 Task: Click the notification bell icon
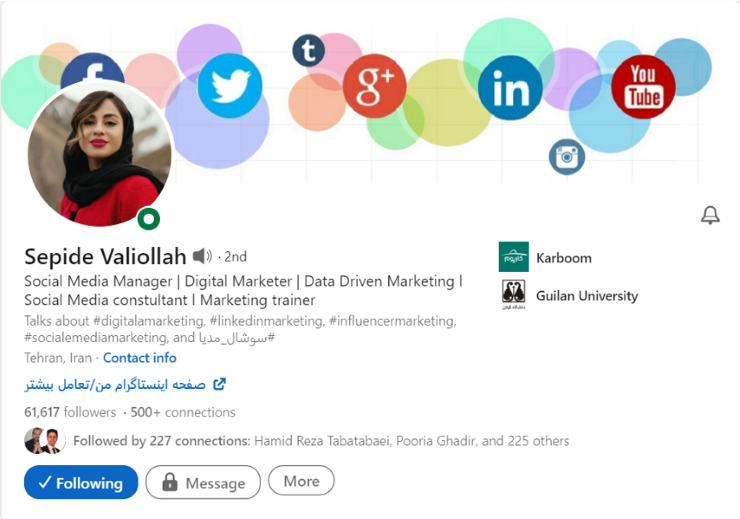point(710,215)
